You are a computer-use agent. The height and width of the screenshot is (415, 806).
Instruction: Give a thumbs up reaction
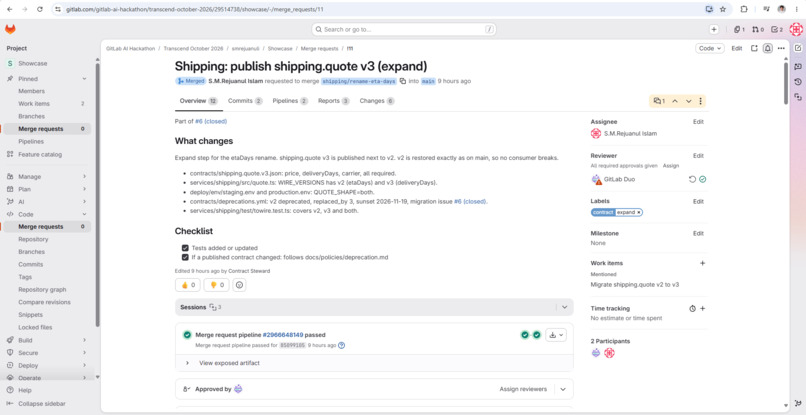click(x=188, y=285)
